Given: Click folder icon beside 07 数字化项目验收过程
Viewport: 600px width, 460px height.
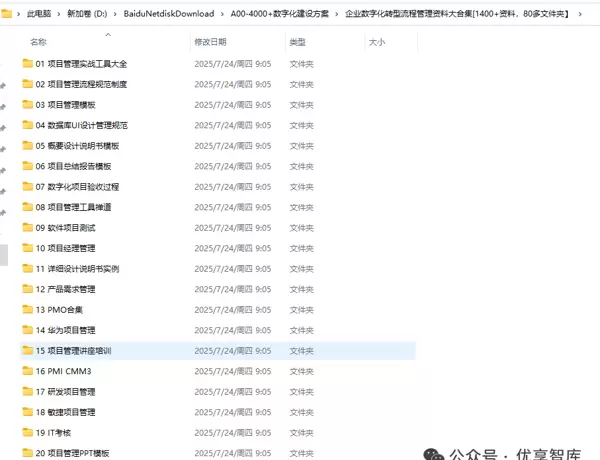Looking at the screenshot, I should pos(27,187).
